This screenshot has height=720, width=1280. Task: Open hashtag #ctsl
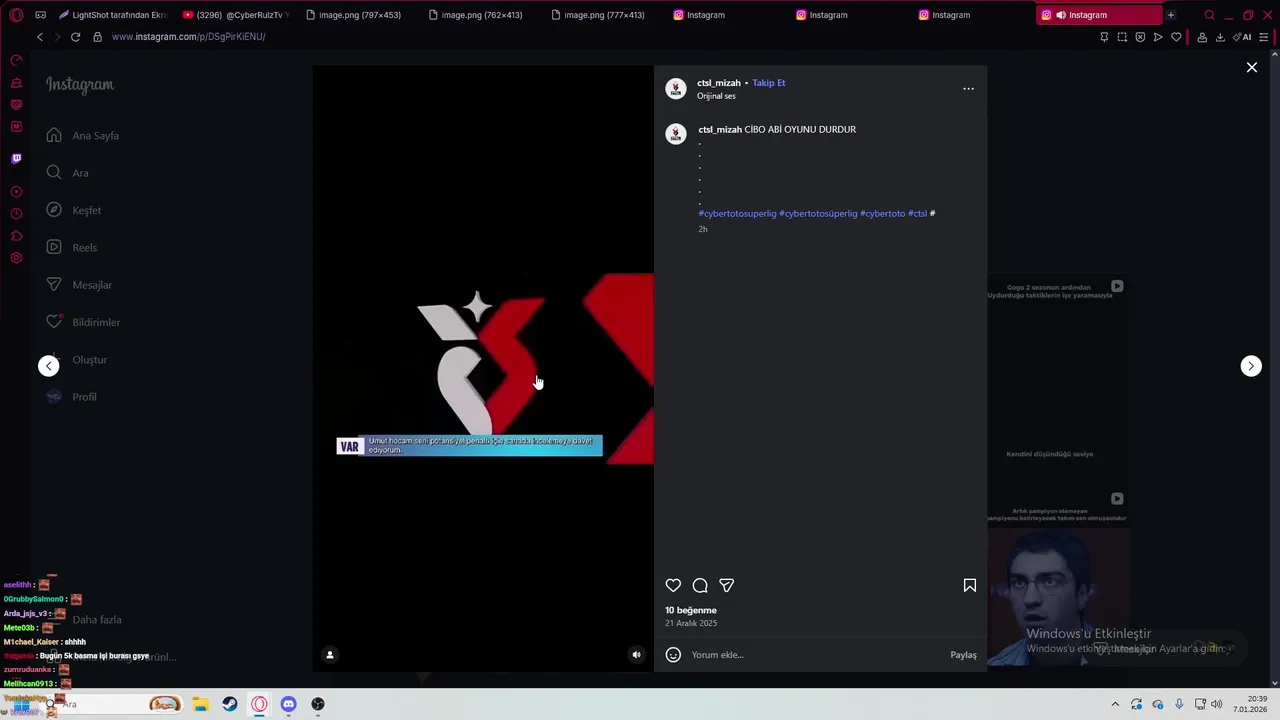point(918,213)
